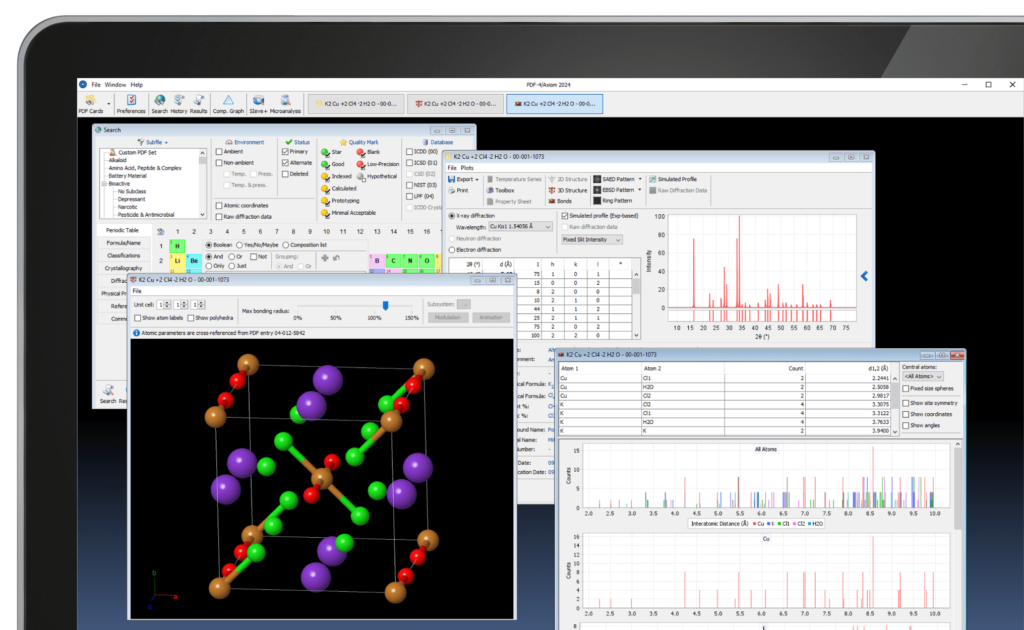Open the Results tool
This screenshot has width=1024, height=630.
point(199,103)
